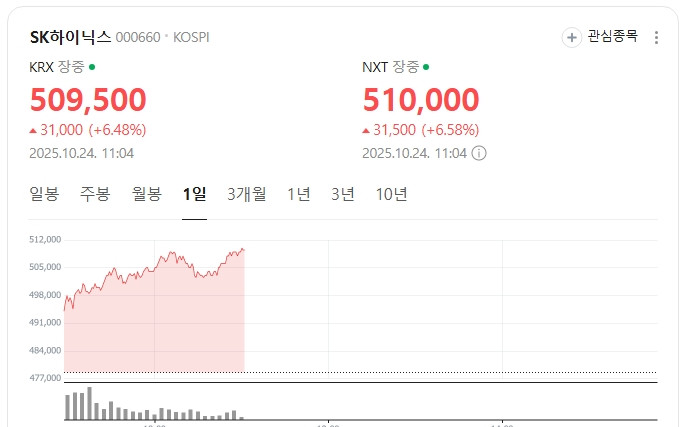
Task: Select the 1일 chart tab
Action: point(194,194)
